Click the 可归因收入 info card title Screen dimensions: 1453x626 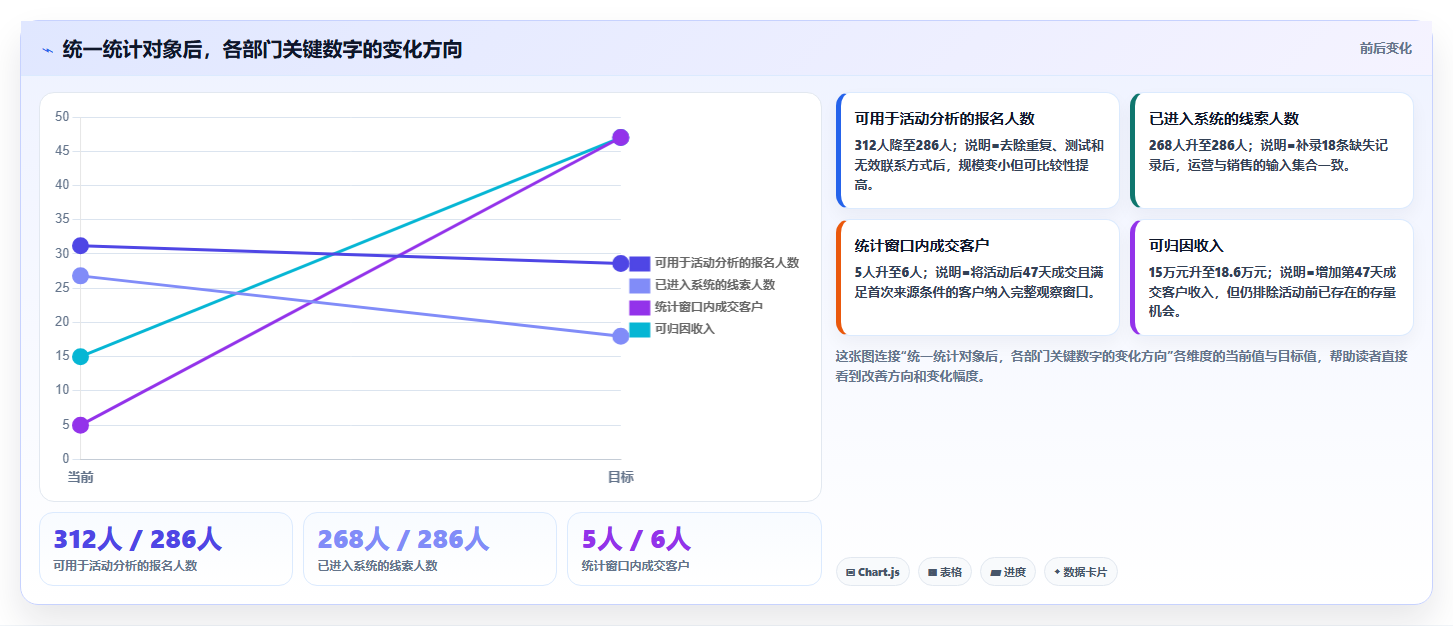click(x=1186, y=245)
